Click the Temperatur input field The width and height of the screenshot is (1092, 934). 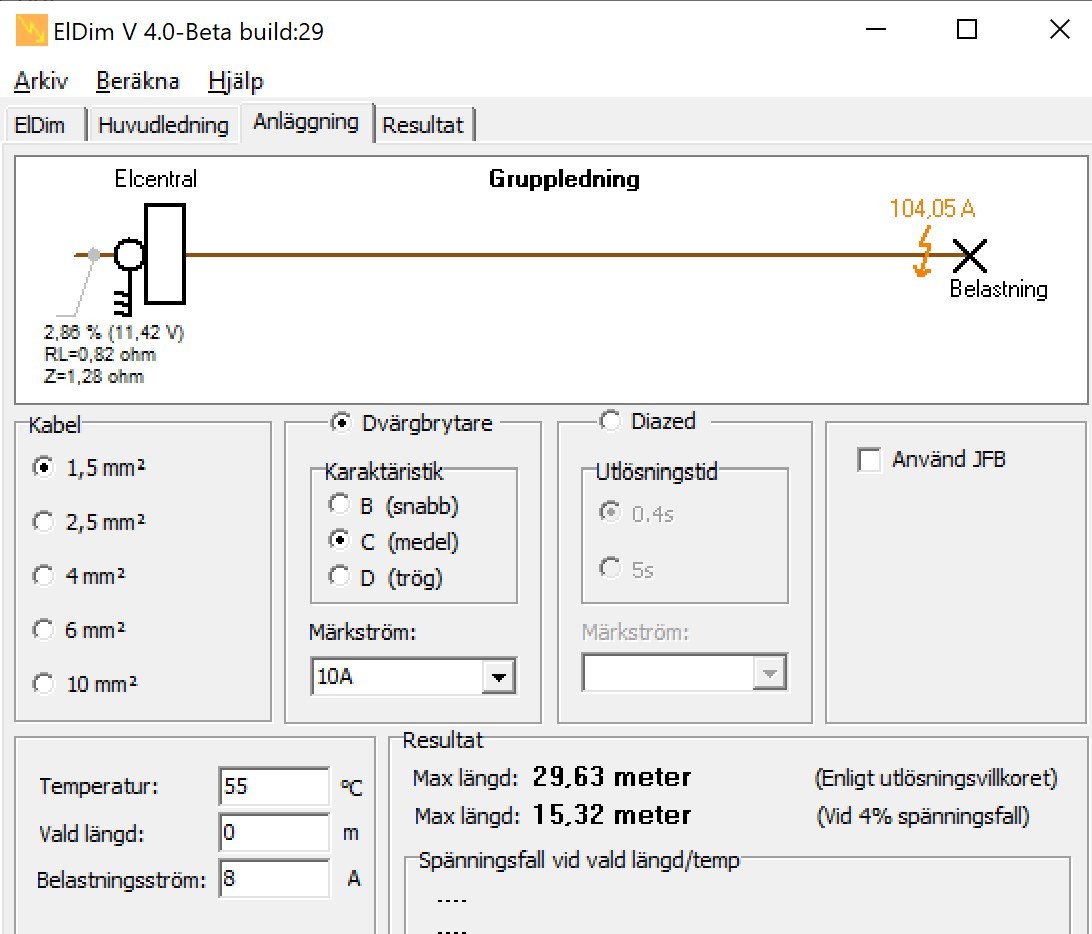[273, 786]
